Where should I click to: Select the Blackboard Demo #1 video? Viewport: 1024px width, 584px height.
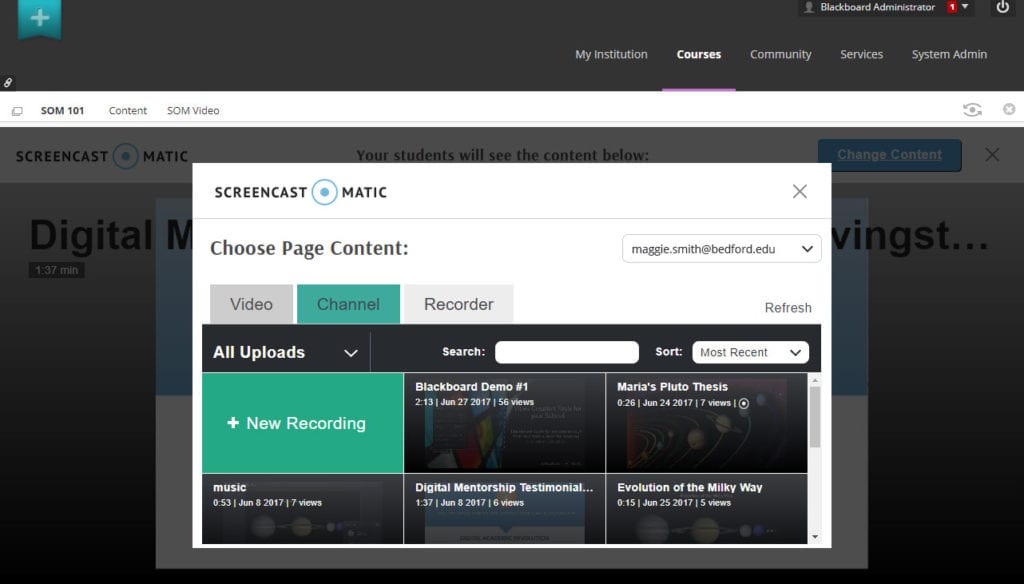tap(504, 423)
